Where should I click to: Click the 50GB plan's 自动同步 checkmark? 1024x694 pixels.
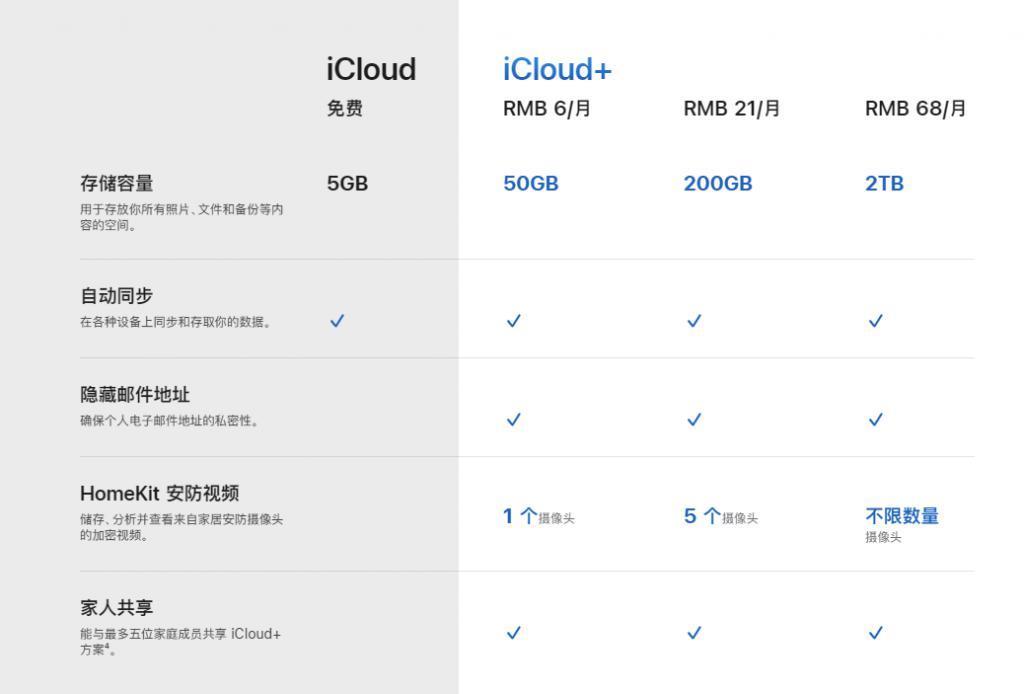click(x=513, y=321)
